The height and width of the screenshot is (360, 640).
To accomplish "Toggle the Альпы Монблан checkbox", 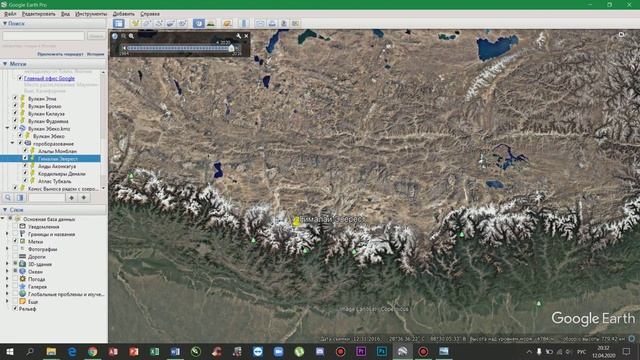I will pyautogui.click(x=25, y=151).
